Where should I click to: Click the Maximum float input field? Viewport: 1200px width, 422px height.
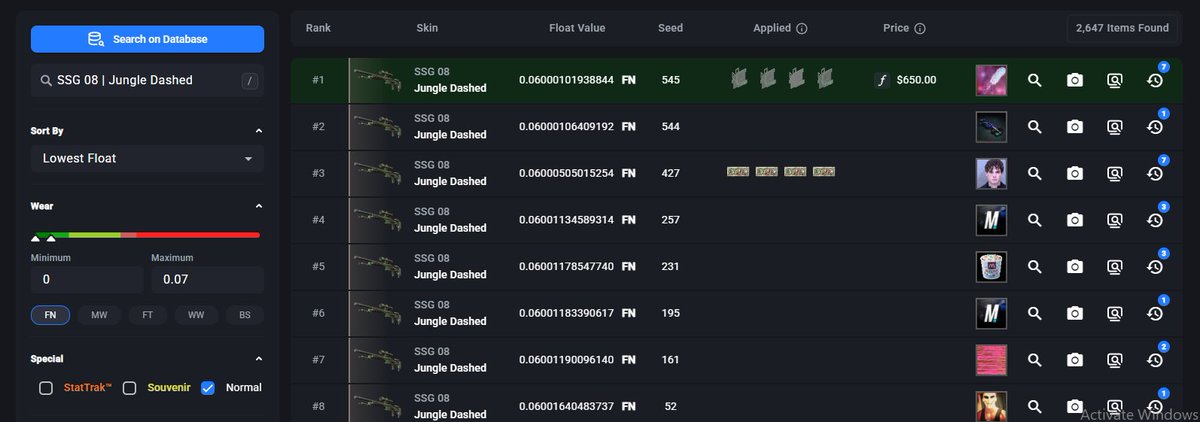coord(207,279)
